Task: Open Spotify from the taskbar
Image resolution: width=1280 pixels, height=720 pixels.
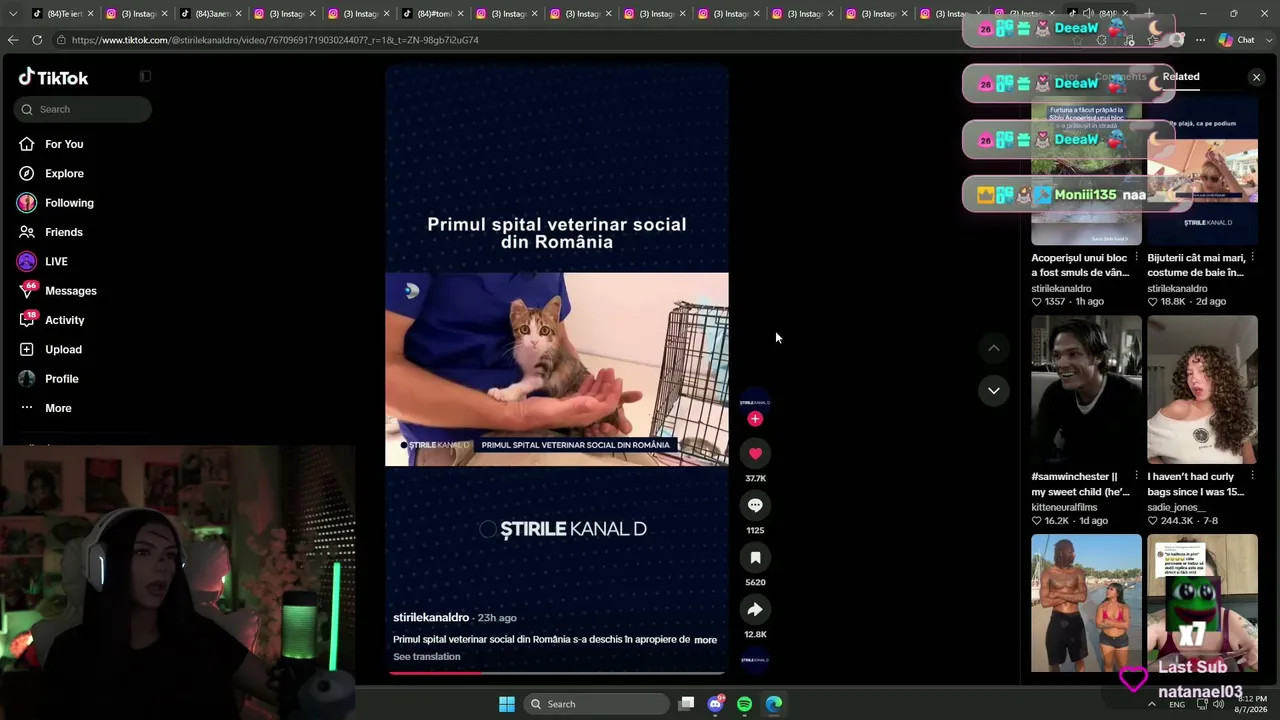Action: pyautogui.click(x=744, y=704)
